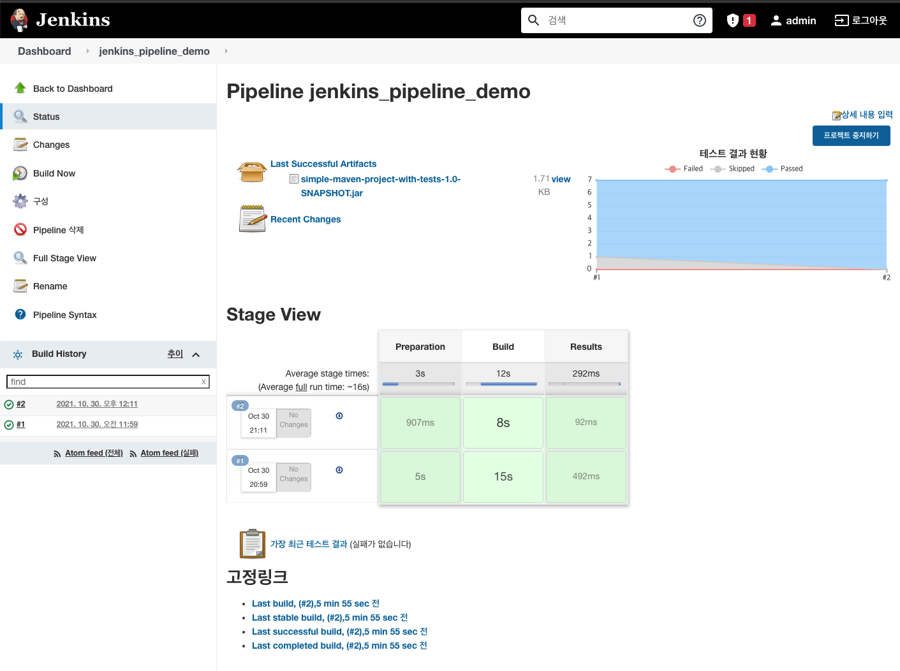This screenshot has height=671, width=900.
Task: Click the Recent Changes notepad icon
Action: tap(252, 218)
